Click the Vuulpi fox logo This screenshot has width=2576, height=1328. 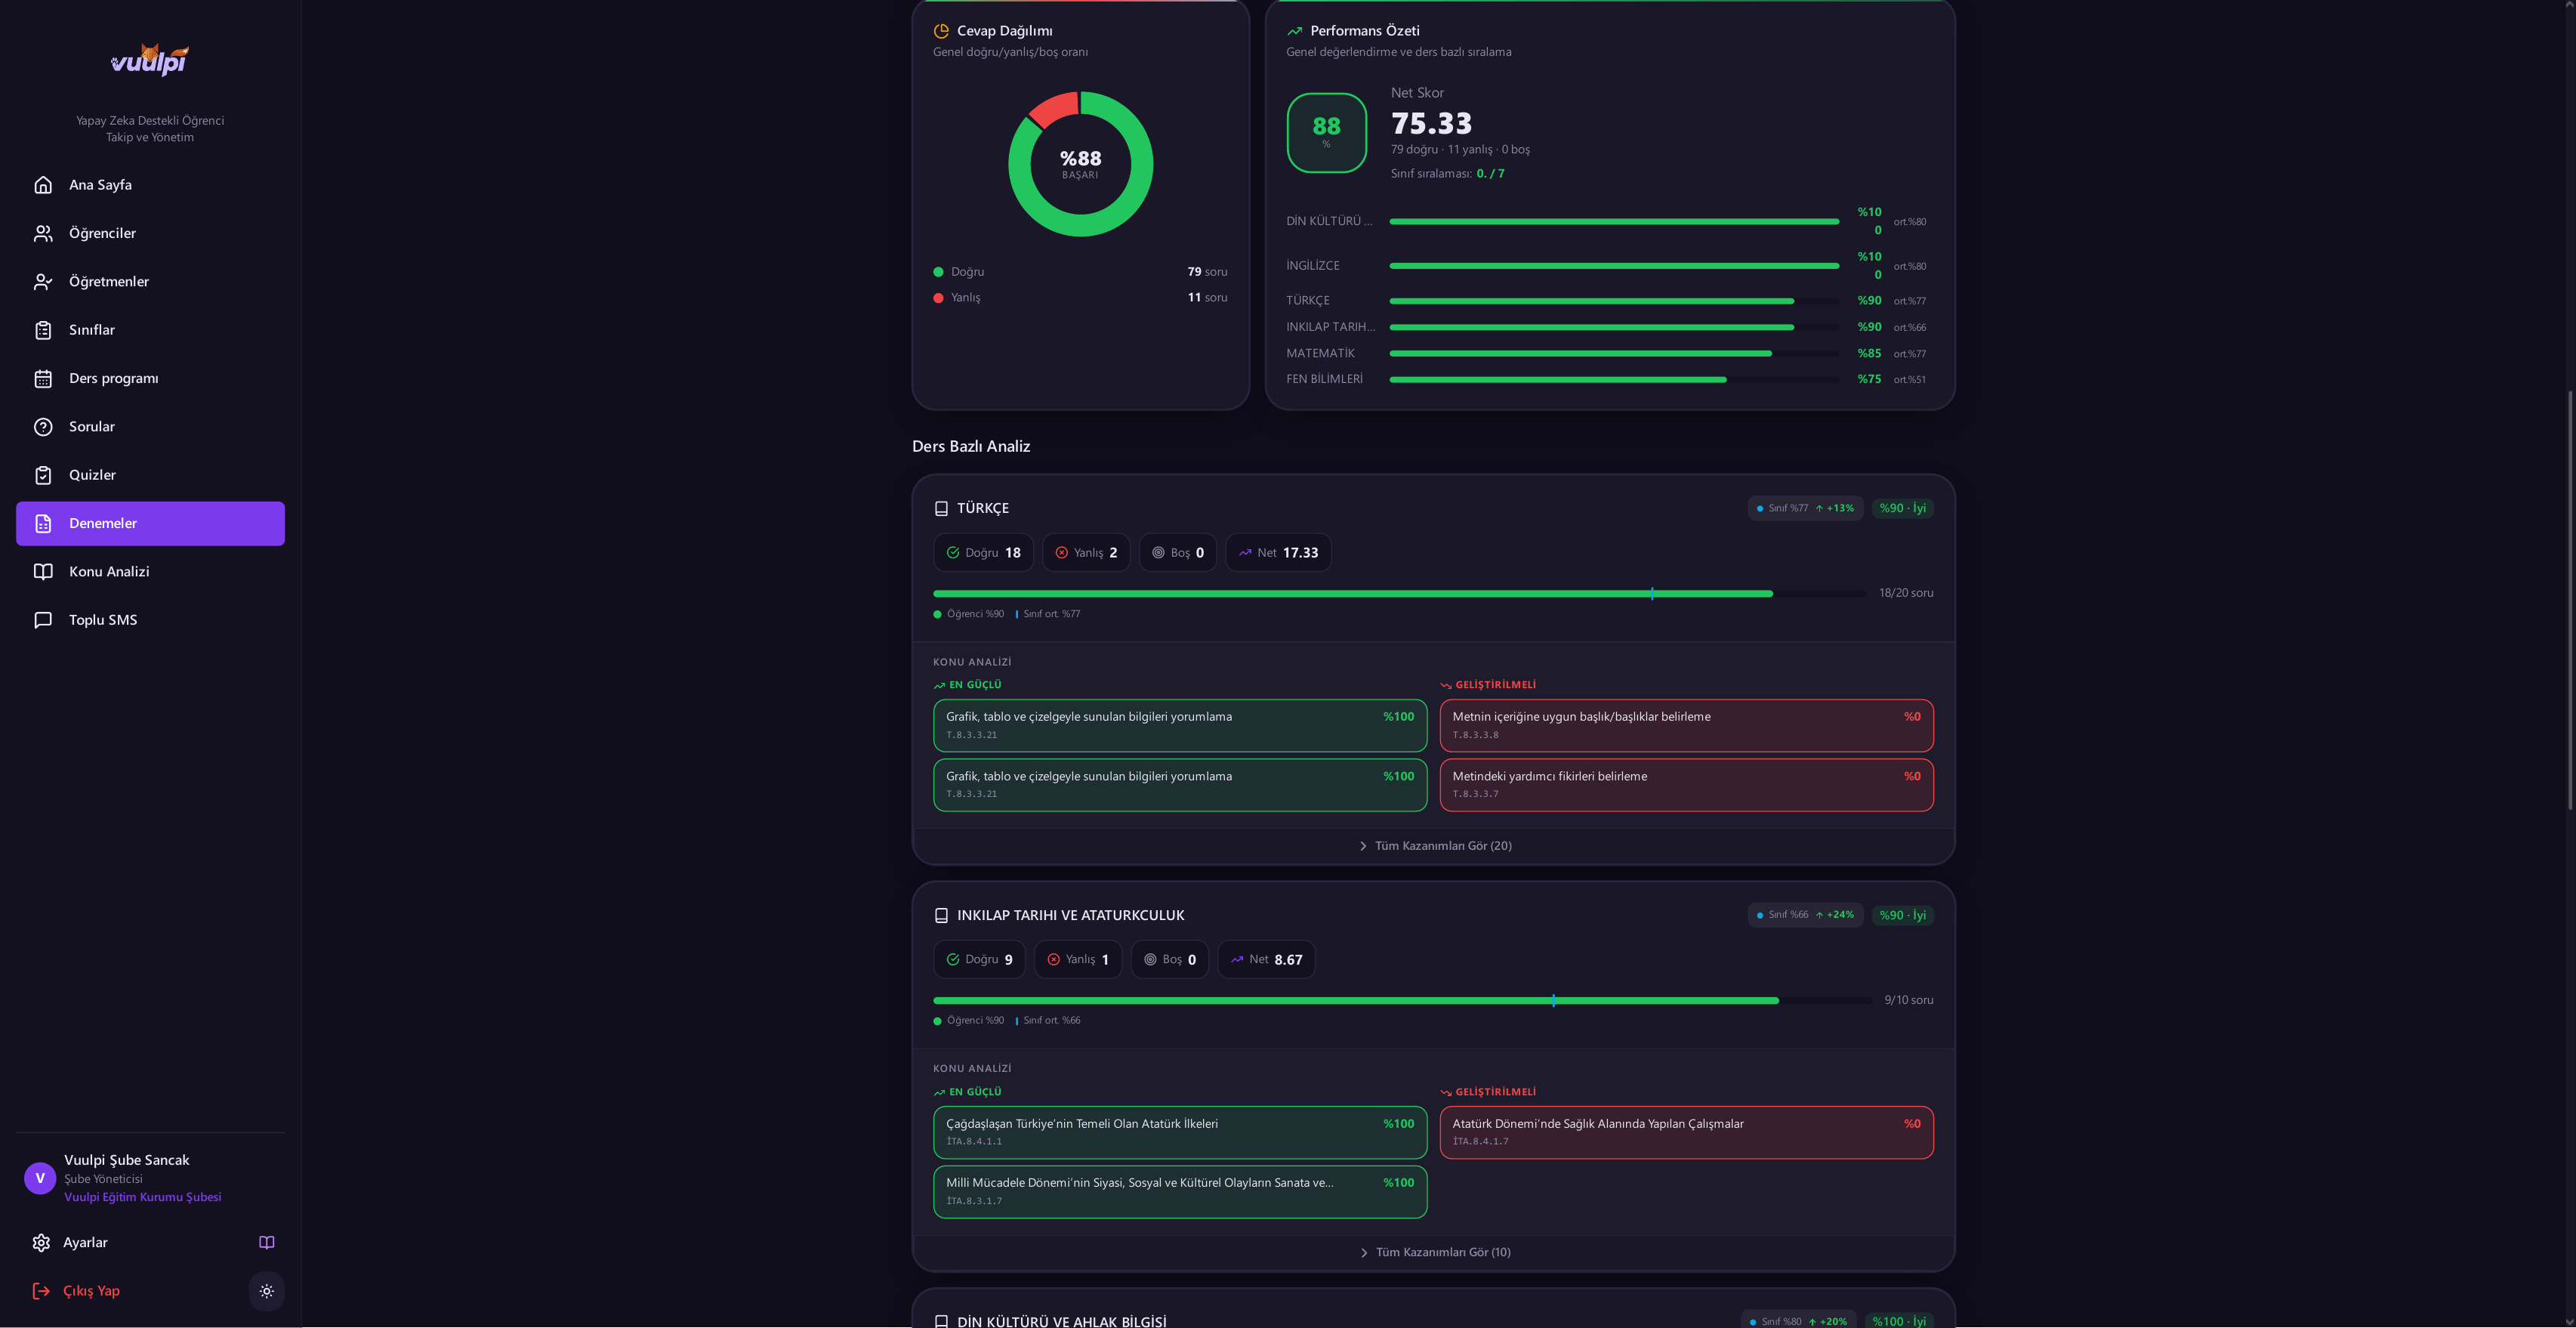pos(150,60)
